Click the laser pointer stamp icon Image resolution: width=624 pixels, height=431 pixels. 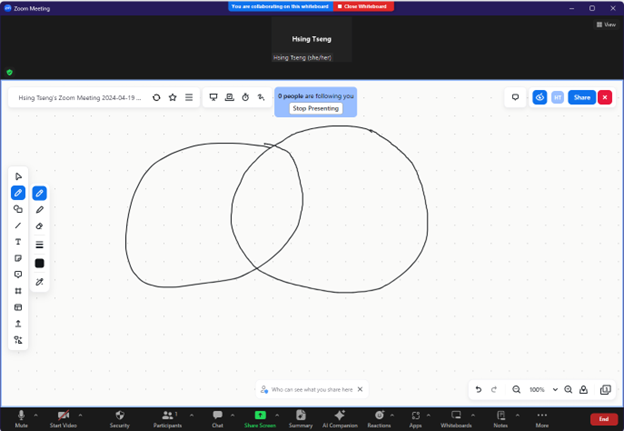229,97
